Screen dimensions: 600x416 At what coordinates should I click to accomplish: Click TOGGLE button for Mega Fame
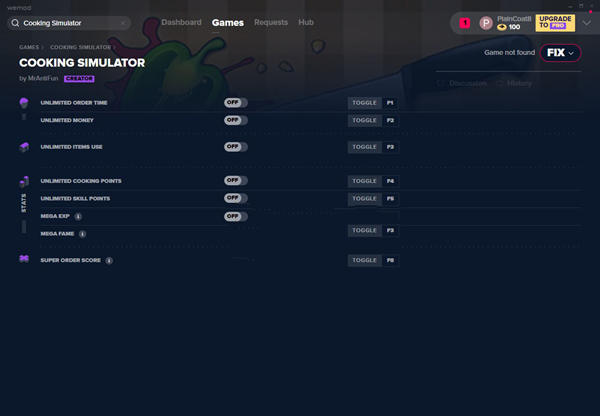click(364, 230)
